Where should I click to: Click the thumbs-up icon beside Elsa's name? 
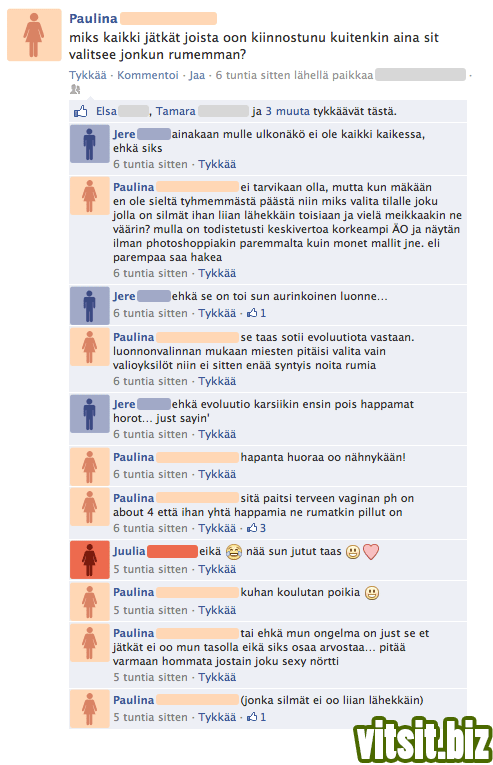pos(81,112)
